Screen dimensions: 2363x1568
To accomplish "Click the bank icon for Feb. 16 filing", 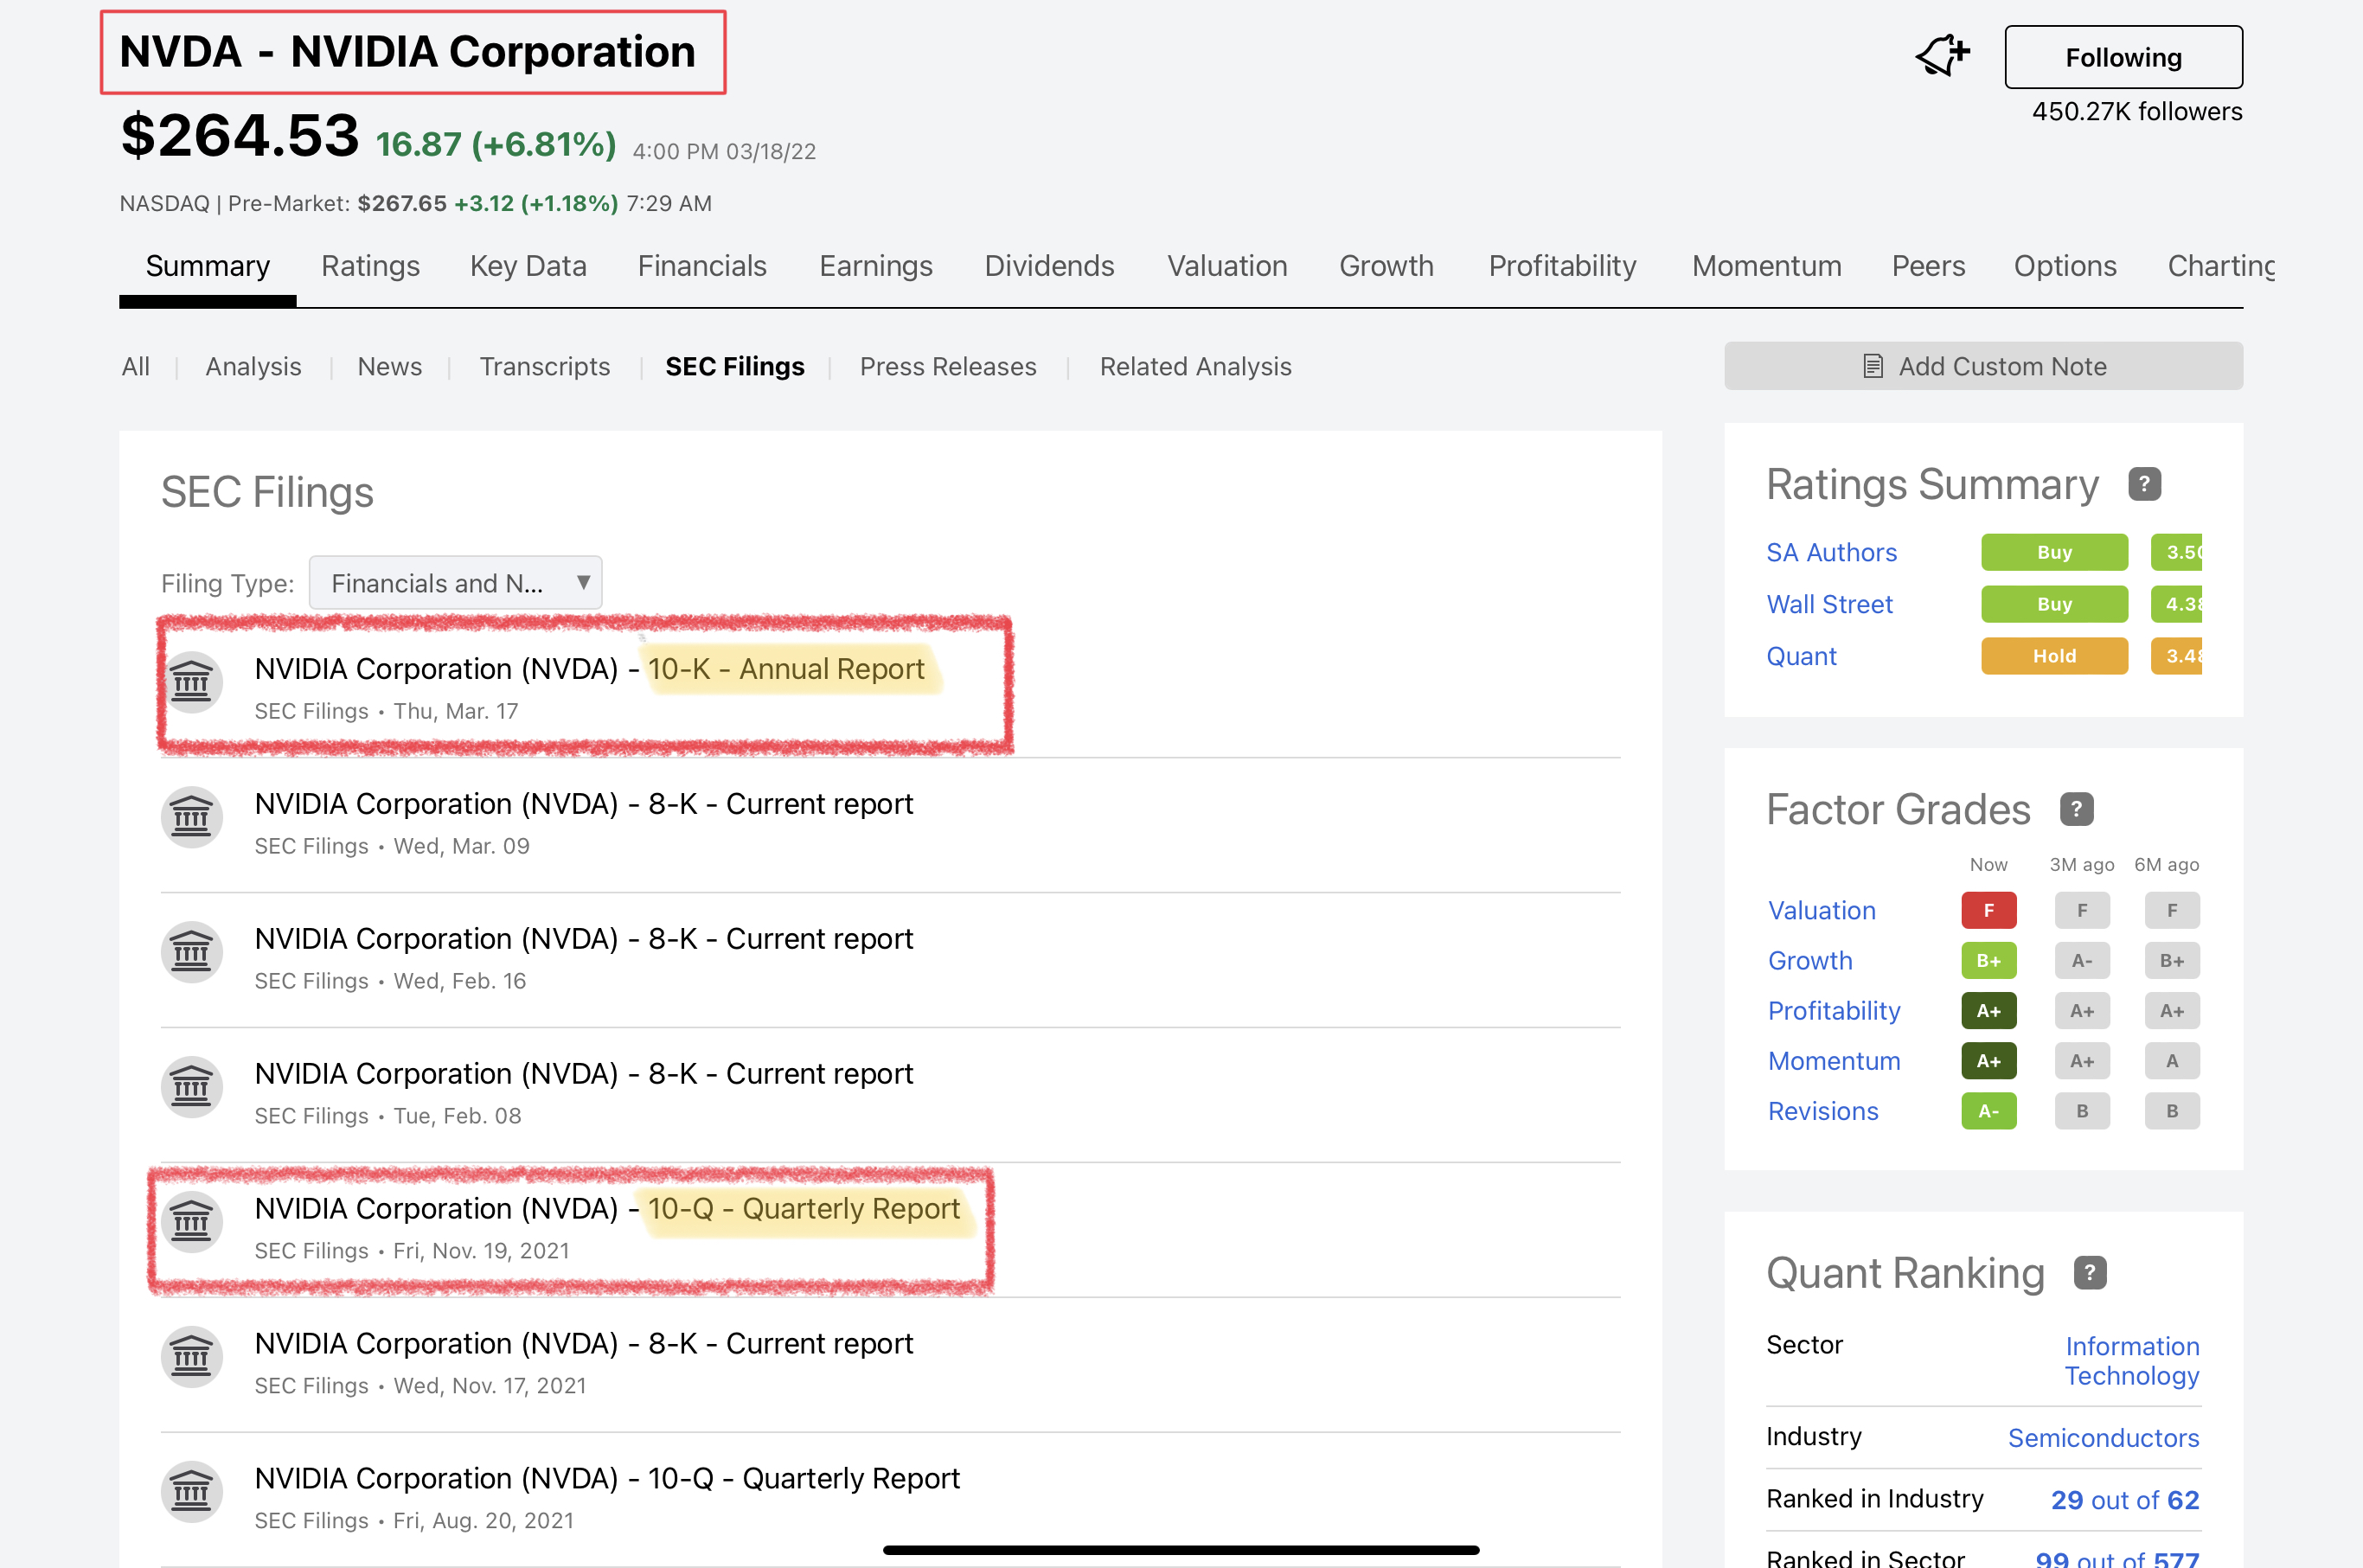I will (x=191, y=953).
